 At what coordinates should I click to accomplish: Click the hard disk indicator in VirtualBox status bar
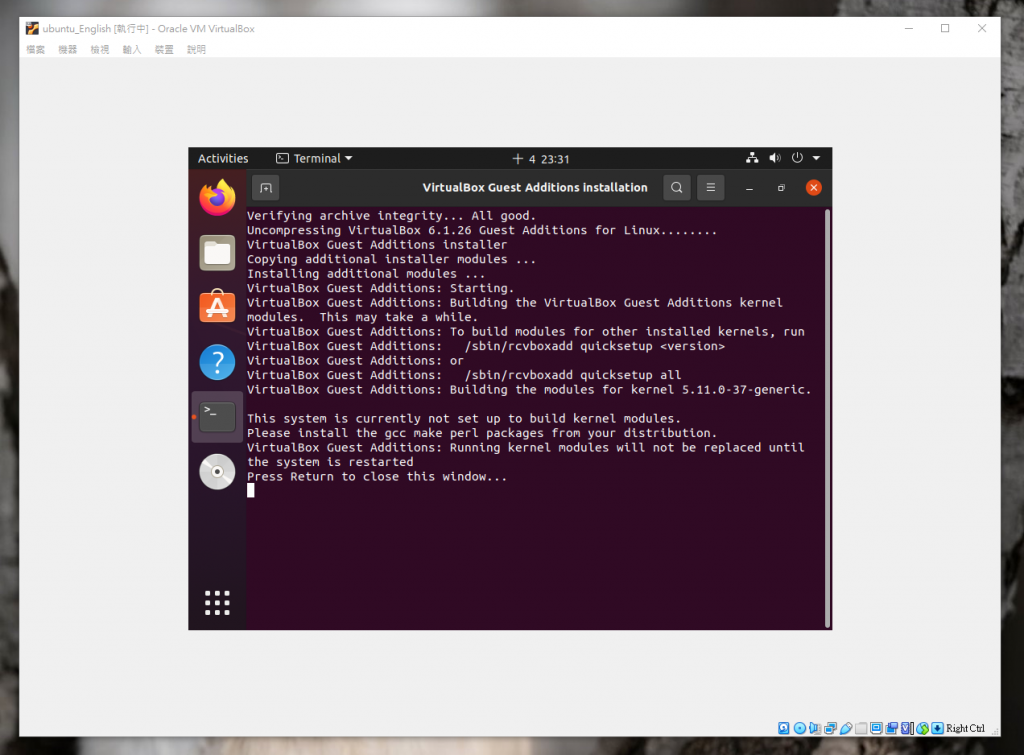[784, 728]
